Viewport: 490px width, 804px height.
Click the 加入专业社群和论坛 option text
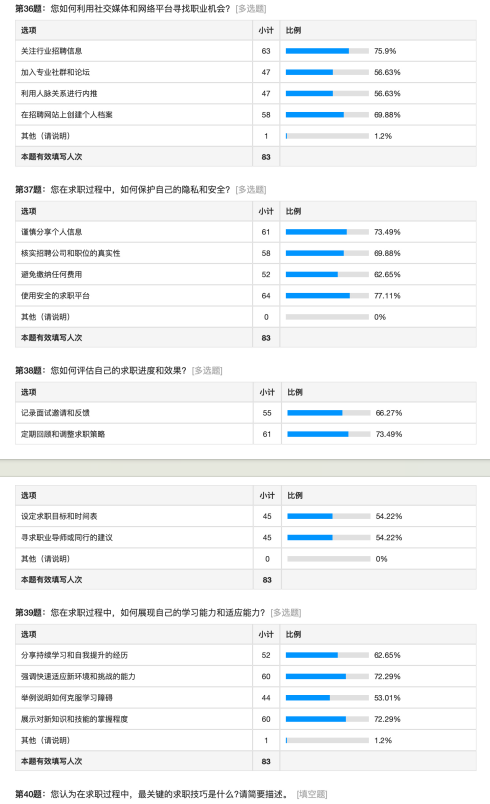[55, 72]
